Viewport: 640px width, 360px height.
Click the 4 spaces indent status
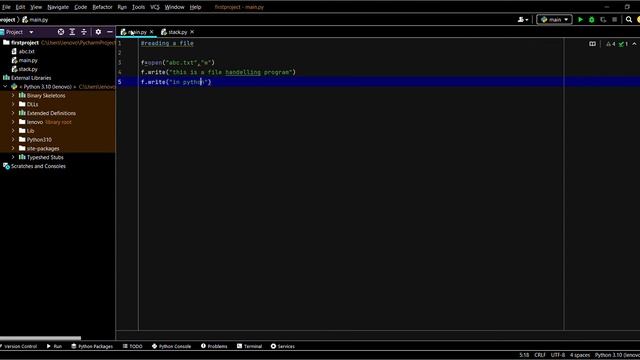click(x=580, y=355)
